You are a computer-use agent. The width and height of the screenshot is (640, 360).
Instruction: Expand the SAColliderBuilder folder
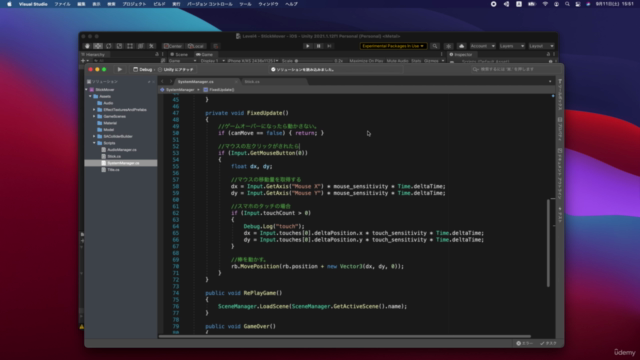point(94,136)
